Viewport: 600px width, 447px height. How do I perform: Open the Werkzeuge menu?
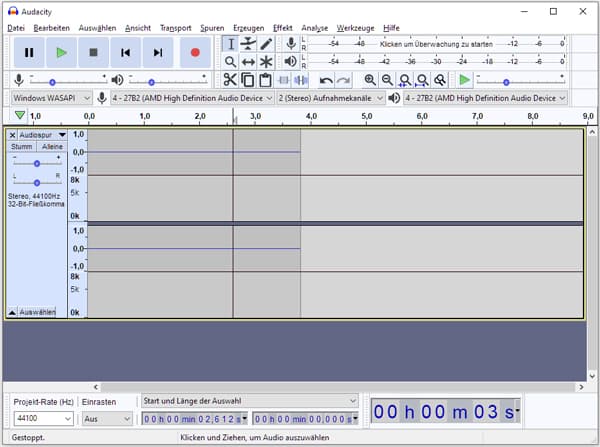[355, 28]
